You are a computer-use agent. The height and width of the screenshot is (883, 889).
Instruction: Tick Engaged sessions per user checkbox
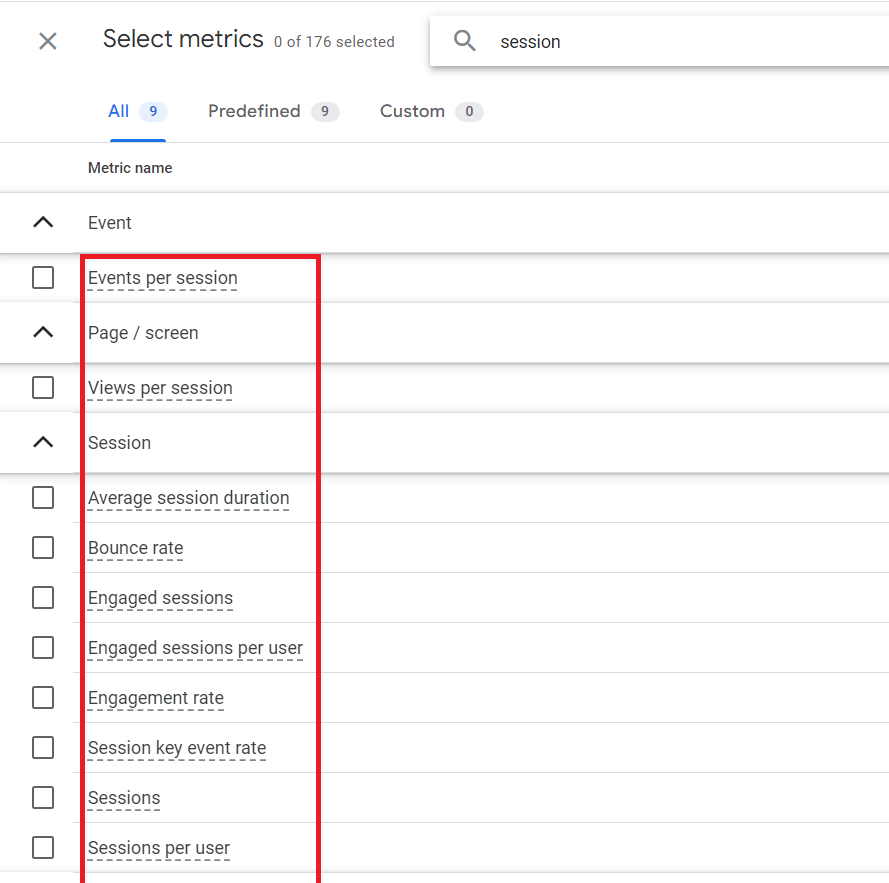click(43, 648)
